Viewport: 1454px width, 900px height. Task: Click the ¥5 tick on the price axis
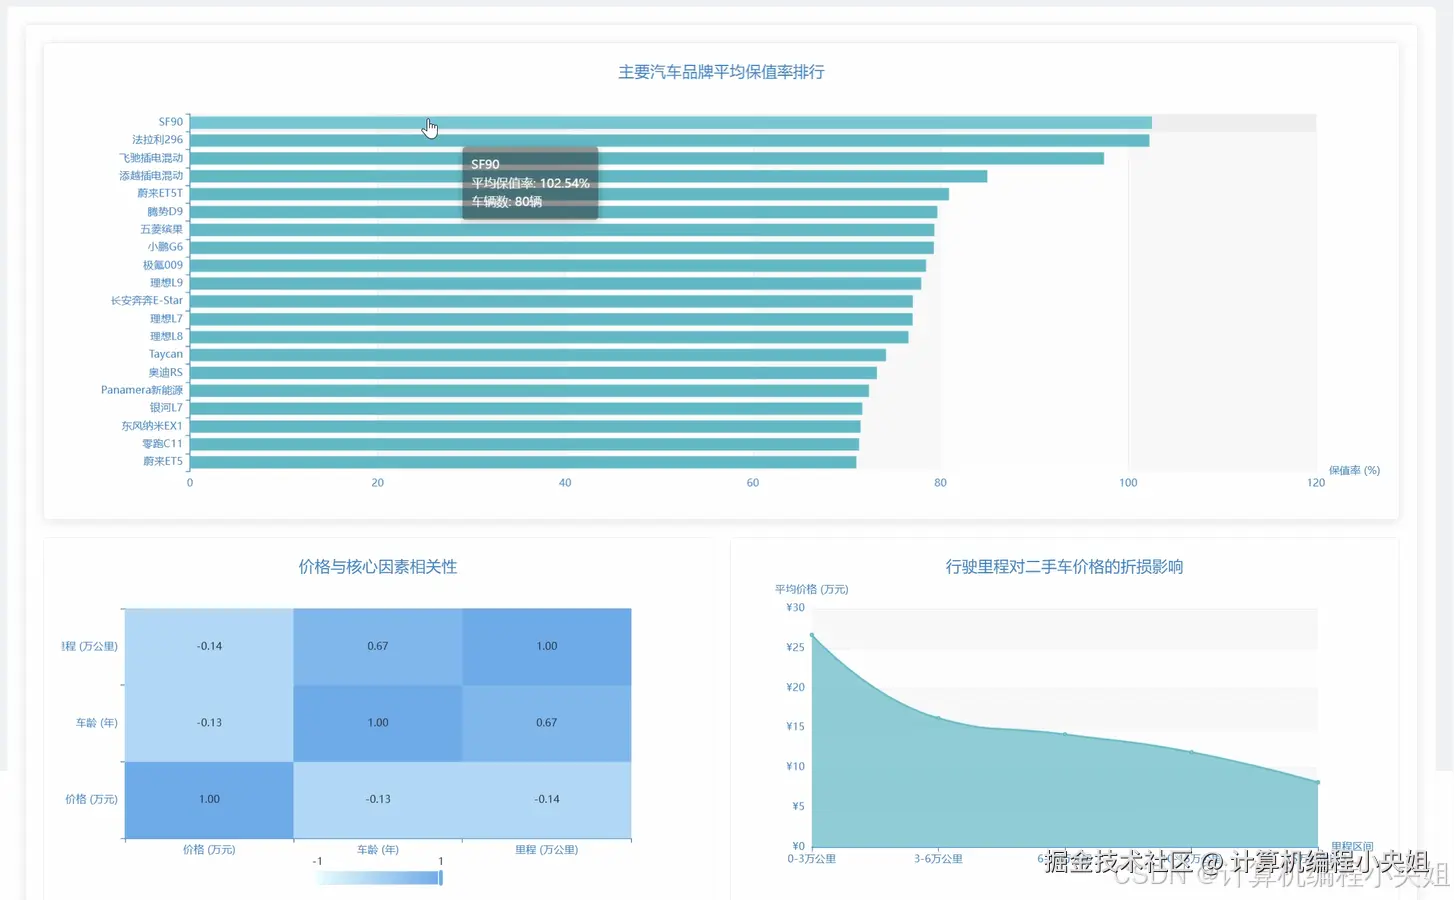point(798,806)
